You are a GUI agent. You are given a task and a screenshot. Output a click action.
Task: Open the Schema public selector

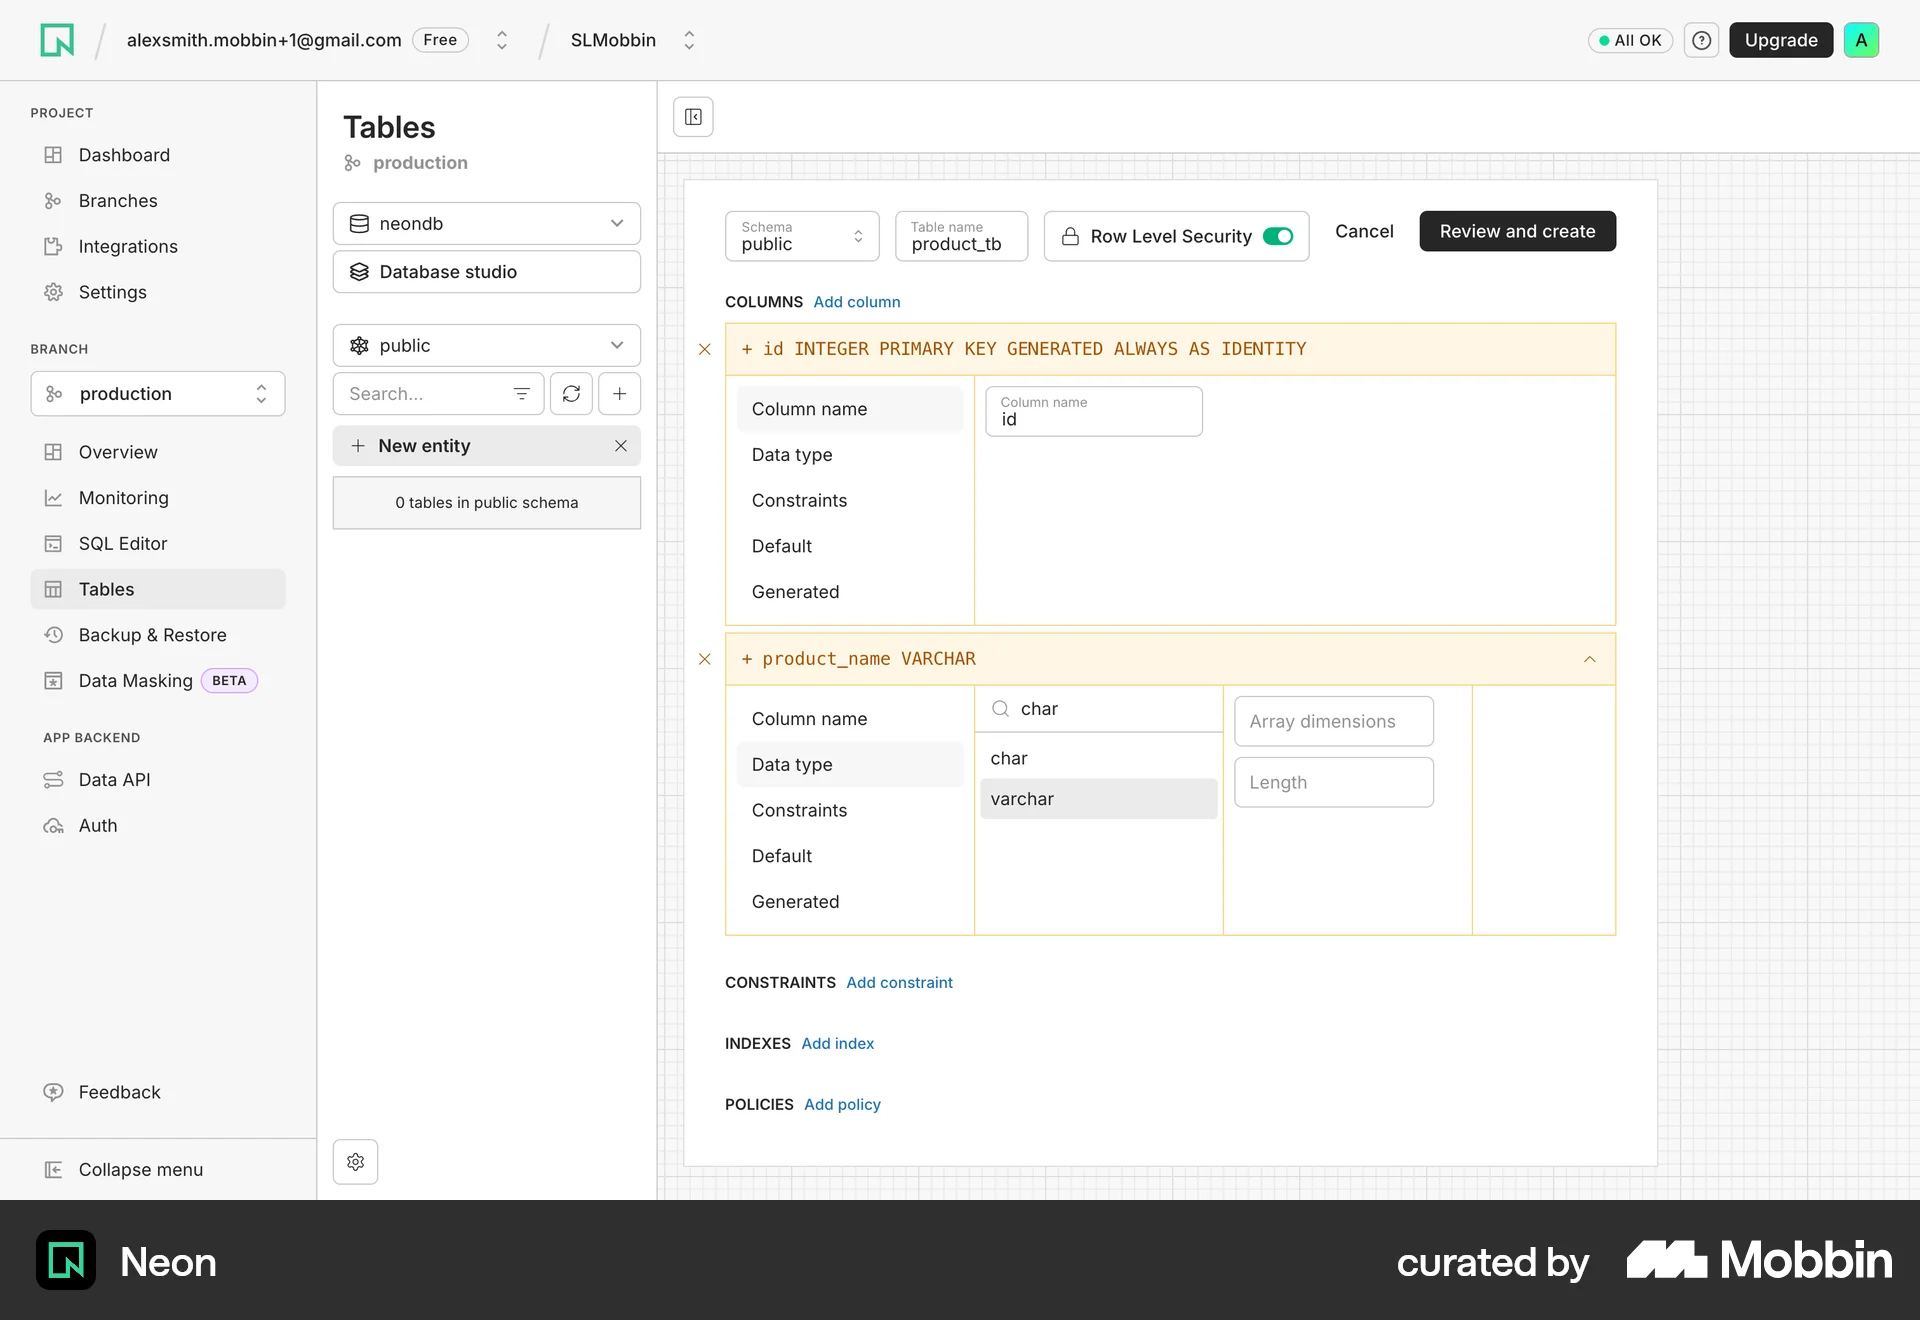tap(802, 237)
